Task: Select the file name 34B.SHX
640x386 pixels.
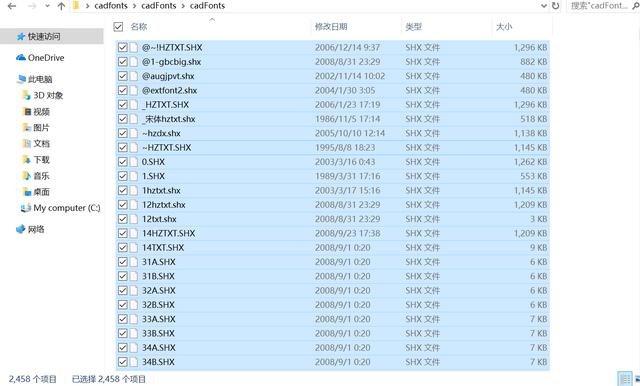Action: 158,362
